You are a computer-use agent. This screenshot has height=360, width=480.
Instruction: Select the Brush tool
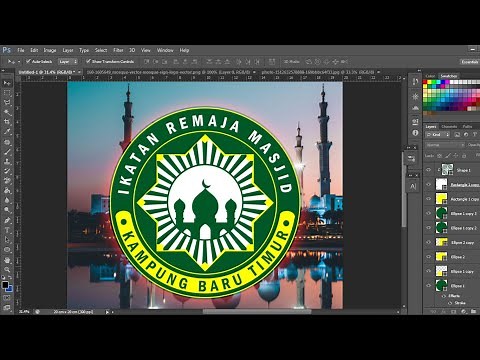tap(7, 152)
